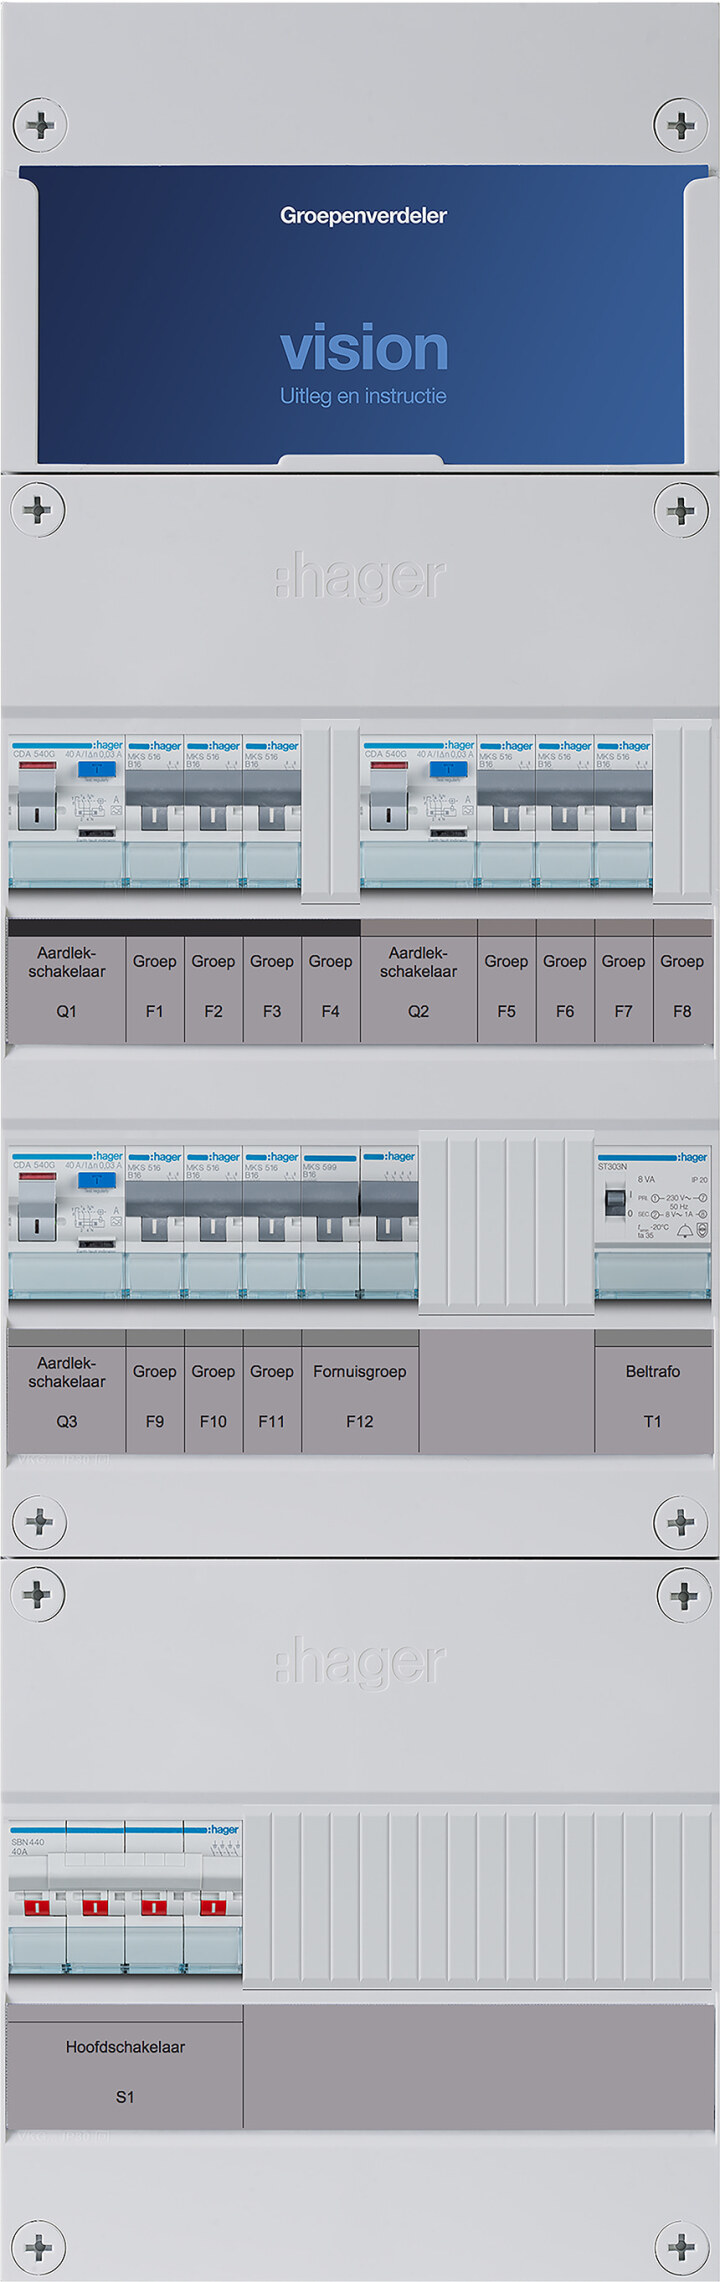This screenshot has width=720, height=2282.
Task: Click the top-right corner screw of the panel
Action: tap(681, 125)
